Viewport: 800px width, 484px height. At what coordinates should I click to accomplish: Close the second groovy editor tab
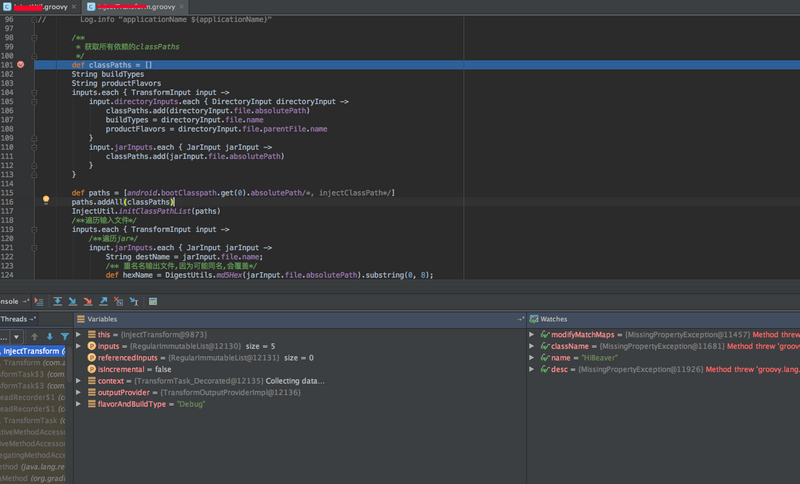(182, 7)
